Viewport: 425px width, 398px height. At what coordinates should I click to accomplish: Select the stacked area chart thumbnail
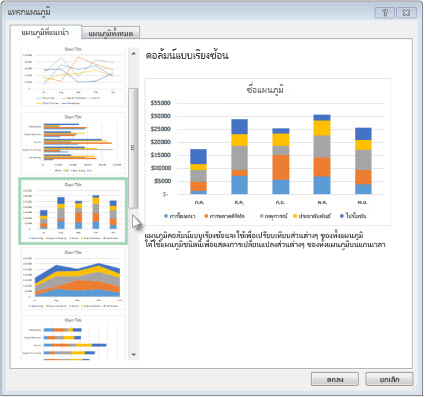[73, 279]
